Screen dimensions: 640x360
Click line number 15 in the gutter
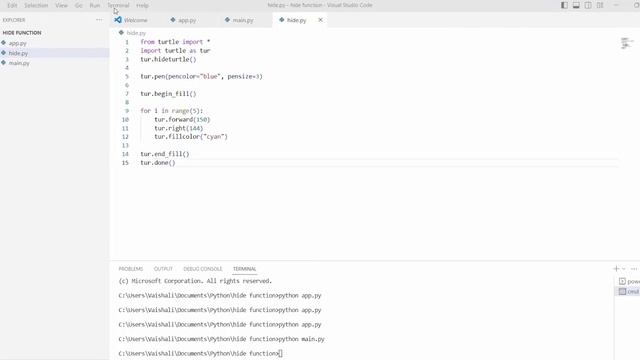pos(125,162)
